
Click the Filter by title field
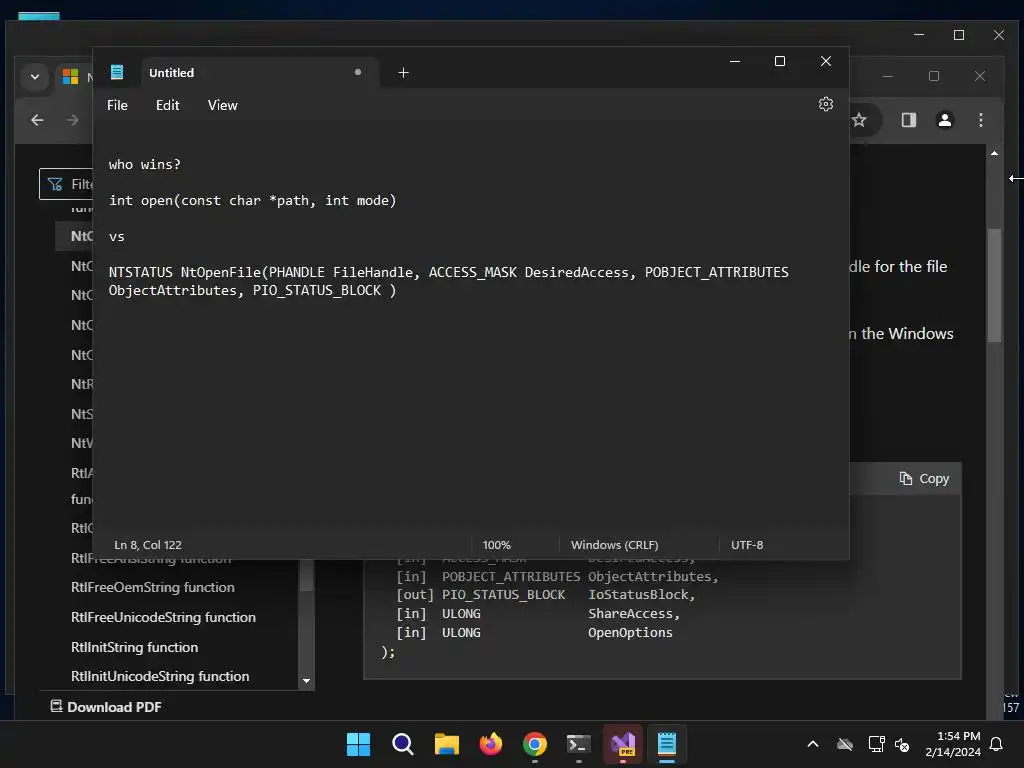pos(66,184)
